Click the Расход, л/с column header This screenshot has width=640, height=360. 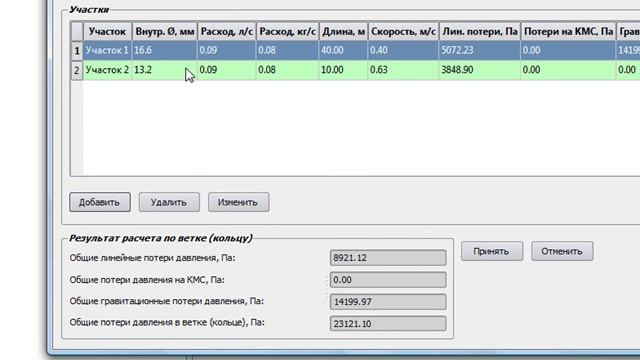pos(227,31)
